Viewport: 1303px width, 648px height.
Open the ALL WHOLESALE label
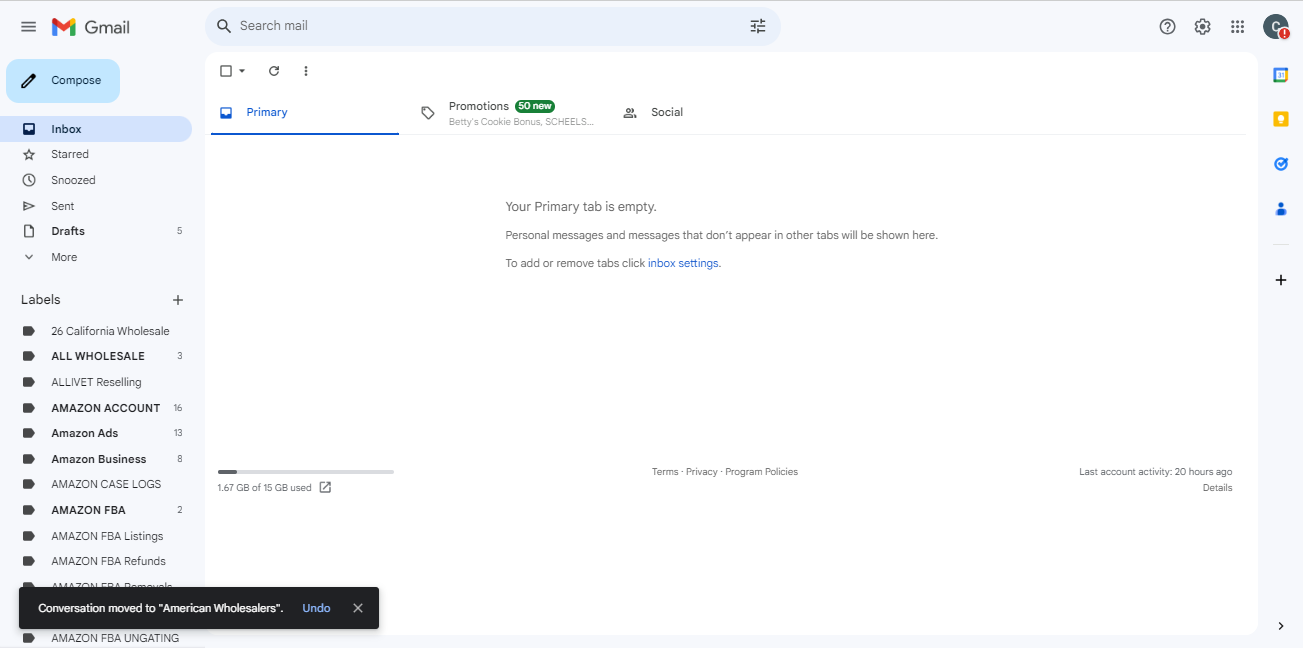pyautogui.click(x=96, y=356)
